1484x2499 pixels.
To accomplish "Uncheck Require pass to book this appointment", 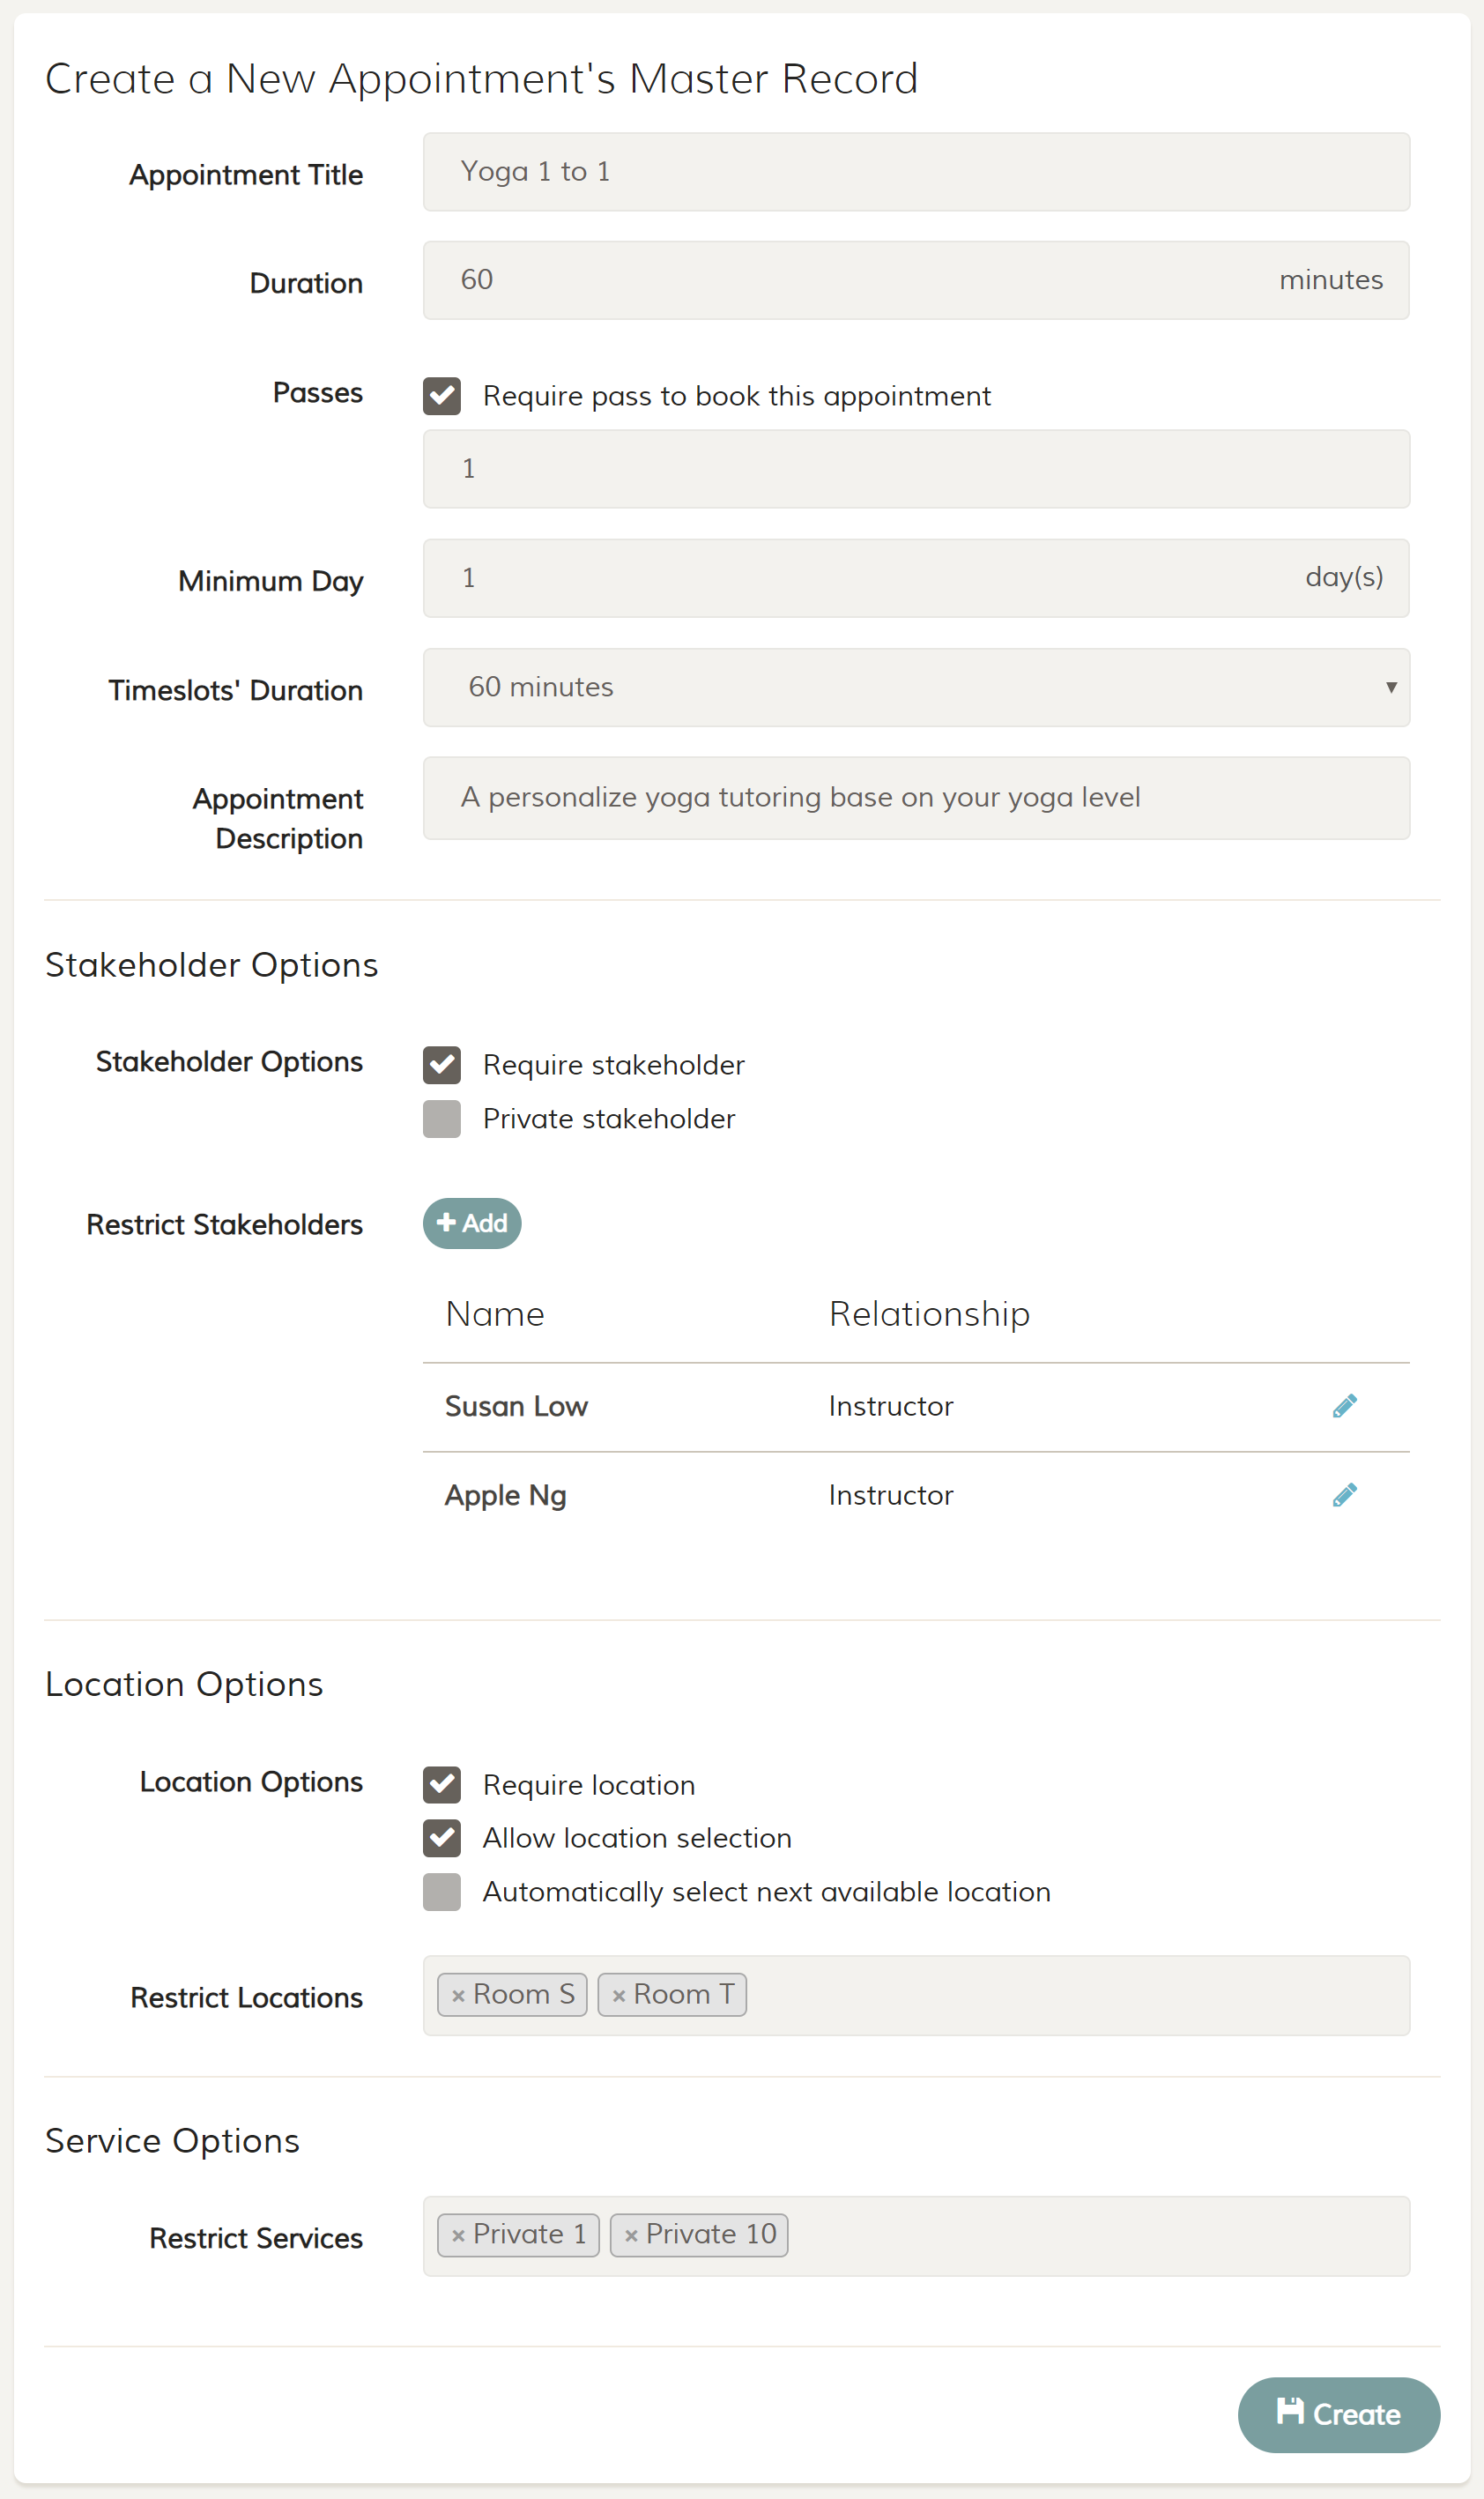I will (x=441, y=395).
